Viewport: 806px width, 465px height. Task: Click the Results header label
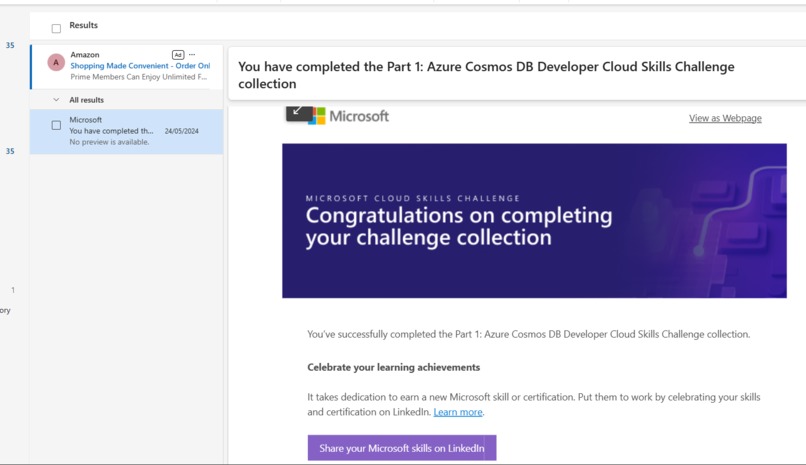(83, 25)
